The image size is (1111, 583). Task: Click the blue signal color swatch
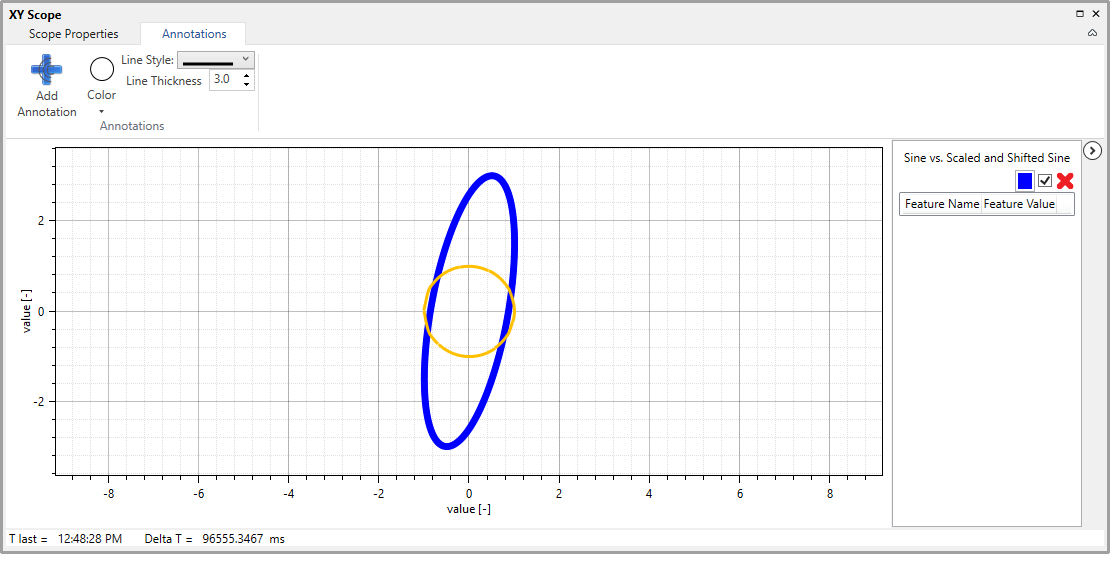(x=1025, y=181)
